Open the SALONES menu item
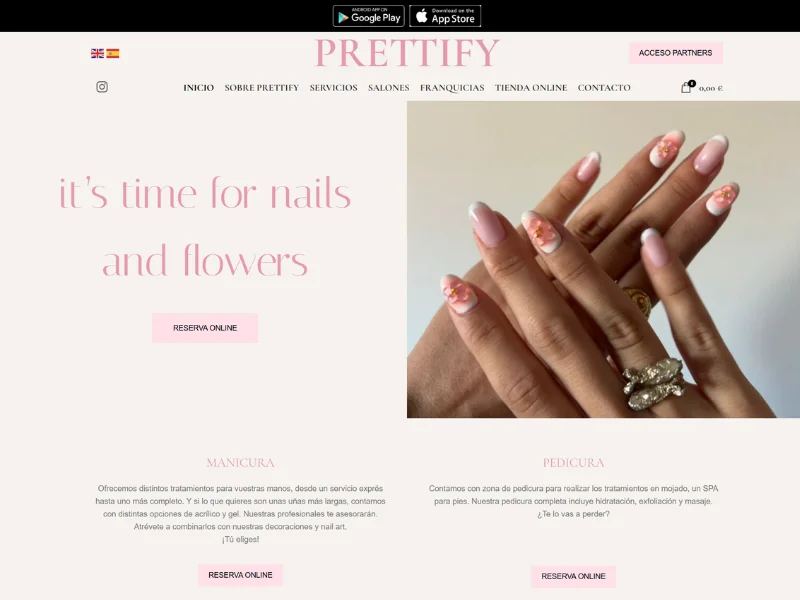The height and width of the screenshot is (600, 800). [389, 88]
